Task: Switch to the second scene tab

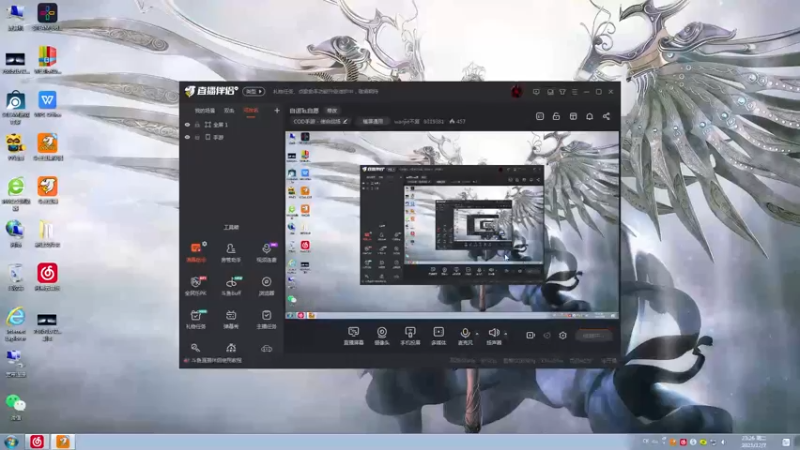Action: point(229,111)
